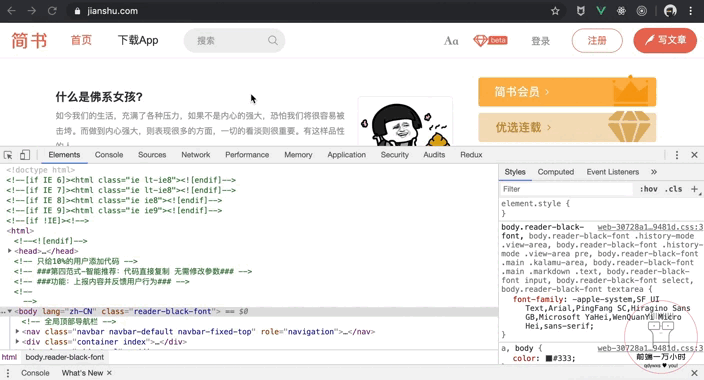Open DevTools customize three-dot menu

677,155
